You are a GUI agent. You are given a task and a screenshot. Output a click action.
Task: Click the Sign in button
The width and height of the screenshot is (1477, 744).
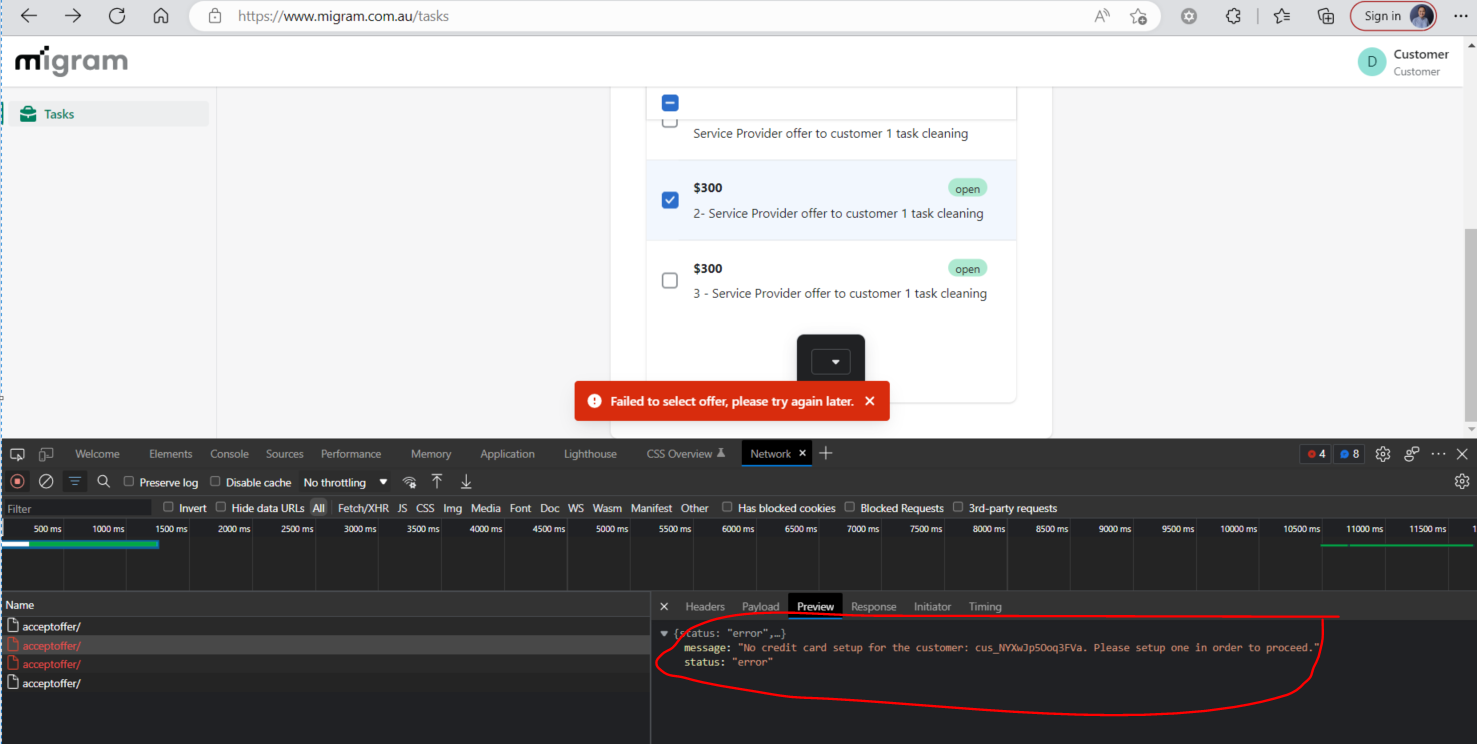click(x=1392, y=15)
